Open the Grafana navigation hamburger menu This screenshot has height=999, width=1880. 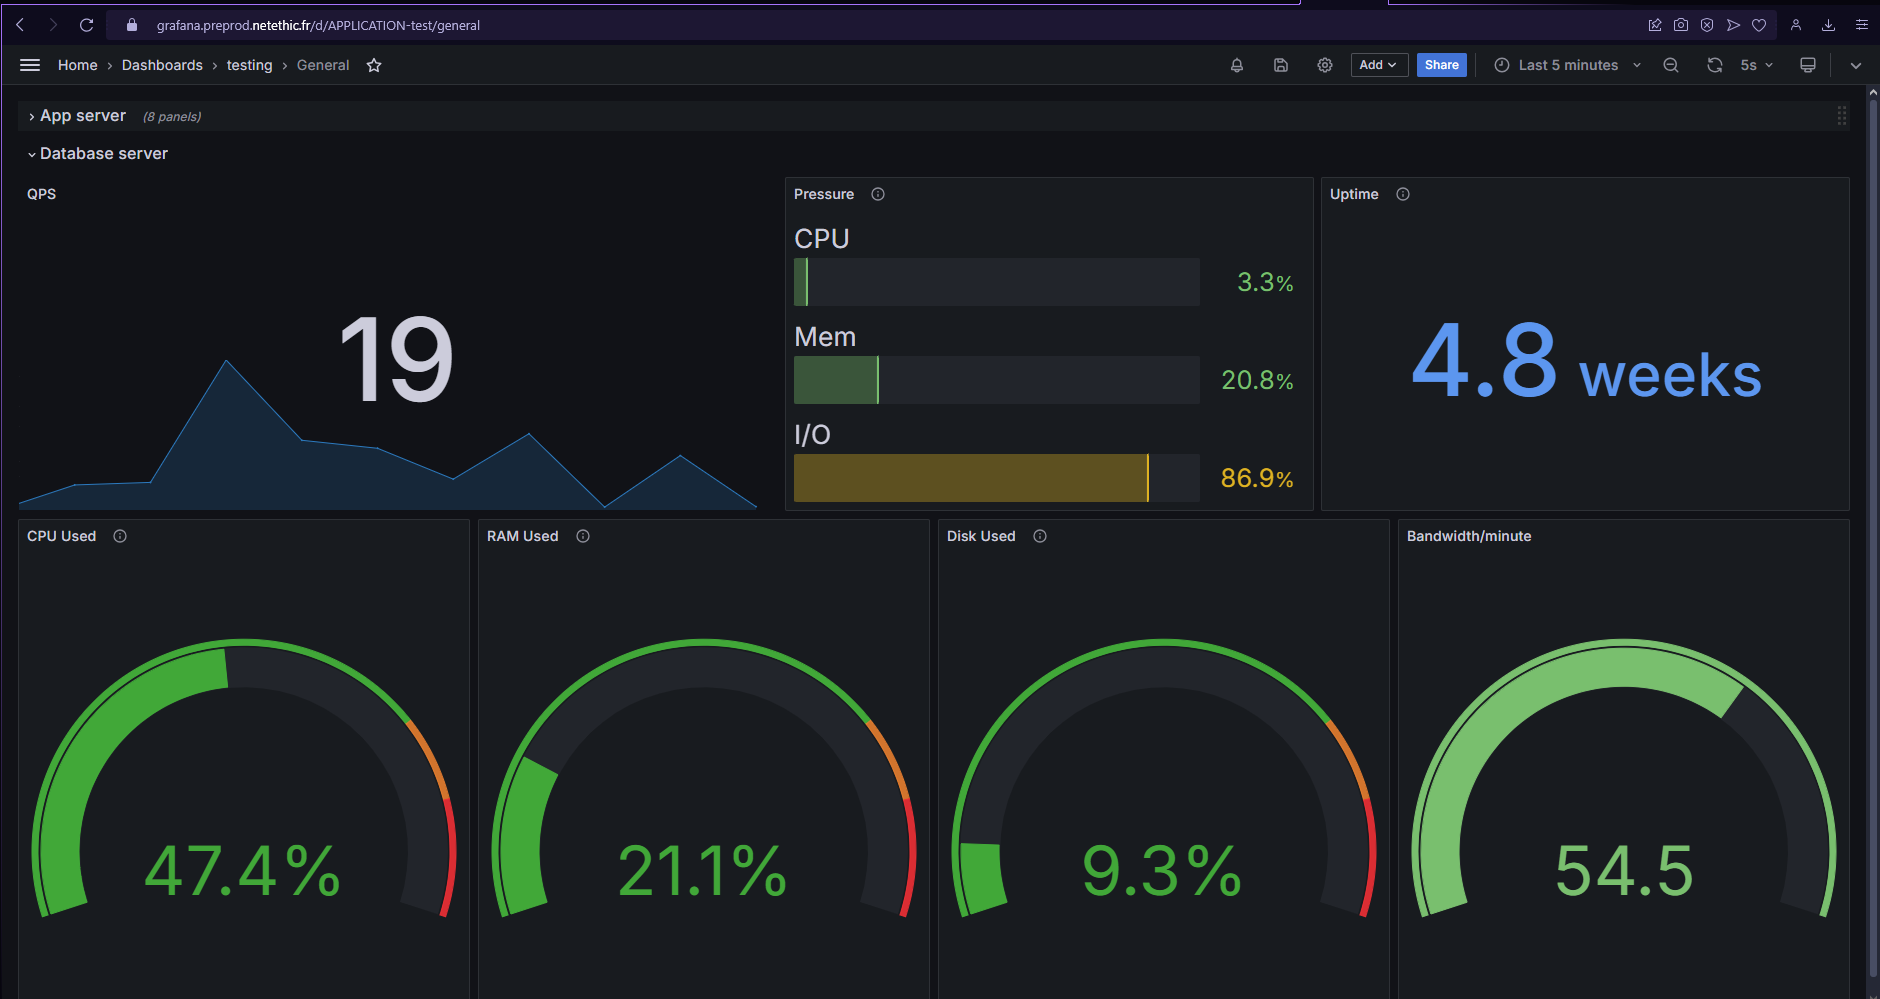(29, 65)
